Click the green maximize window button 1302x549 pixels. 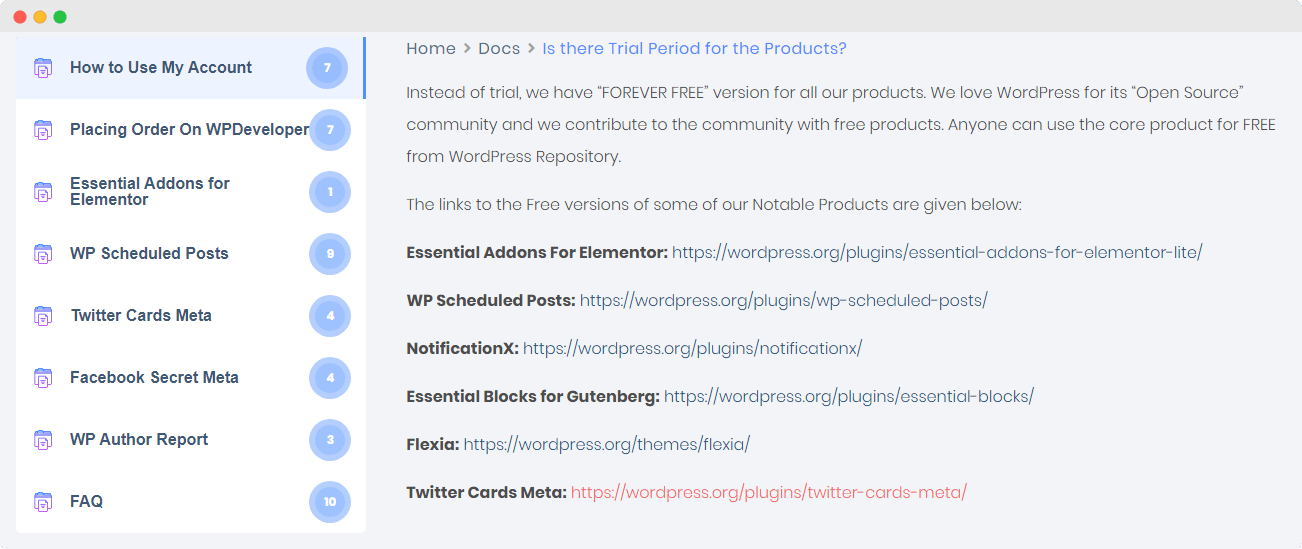(x=60, y=17)
